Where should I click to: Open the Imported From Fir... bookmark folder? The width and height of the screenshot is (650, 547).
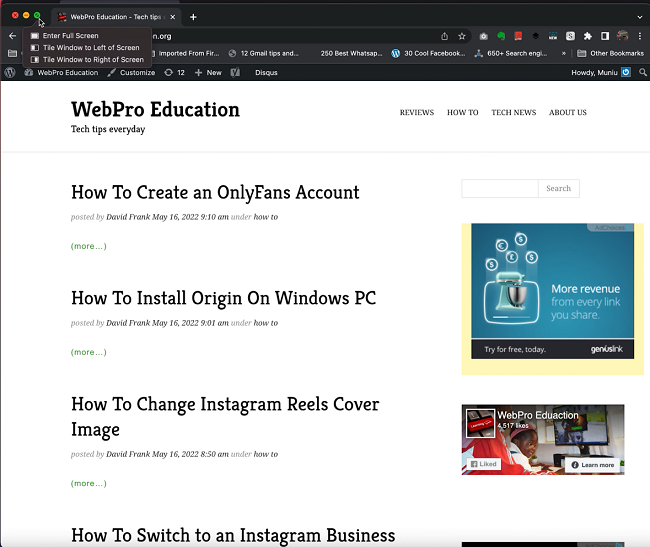pyautogui.click(x=184, y=53)
